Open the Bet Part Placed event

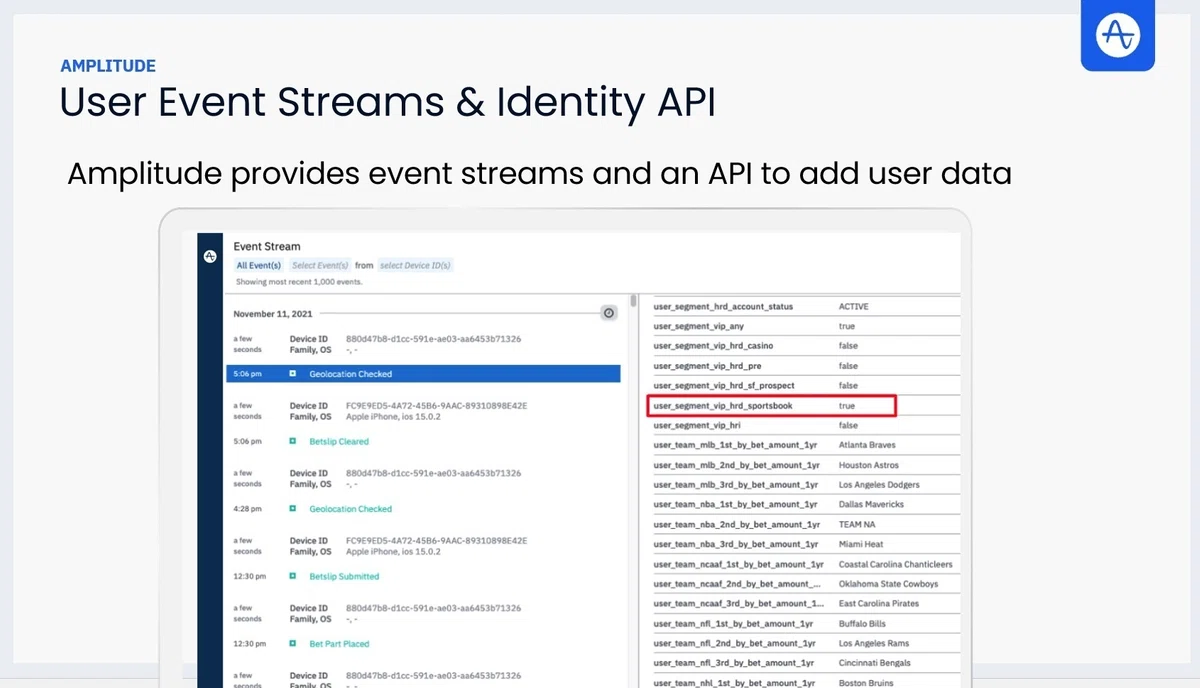pyautogui.click(x=339, y=644)
